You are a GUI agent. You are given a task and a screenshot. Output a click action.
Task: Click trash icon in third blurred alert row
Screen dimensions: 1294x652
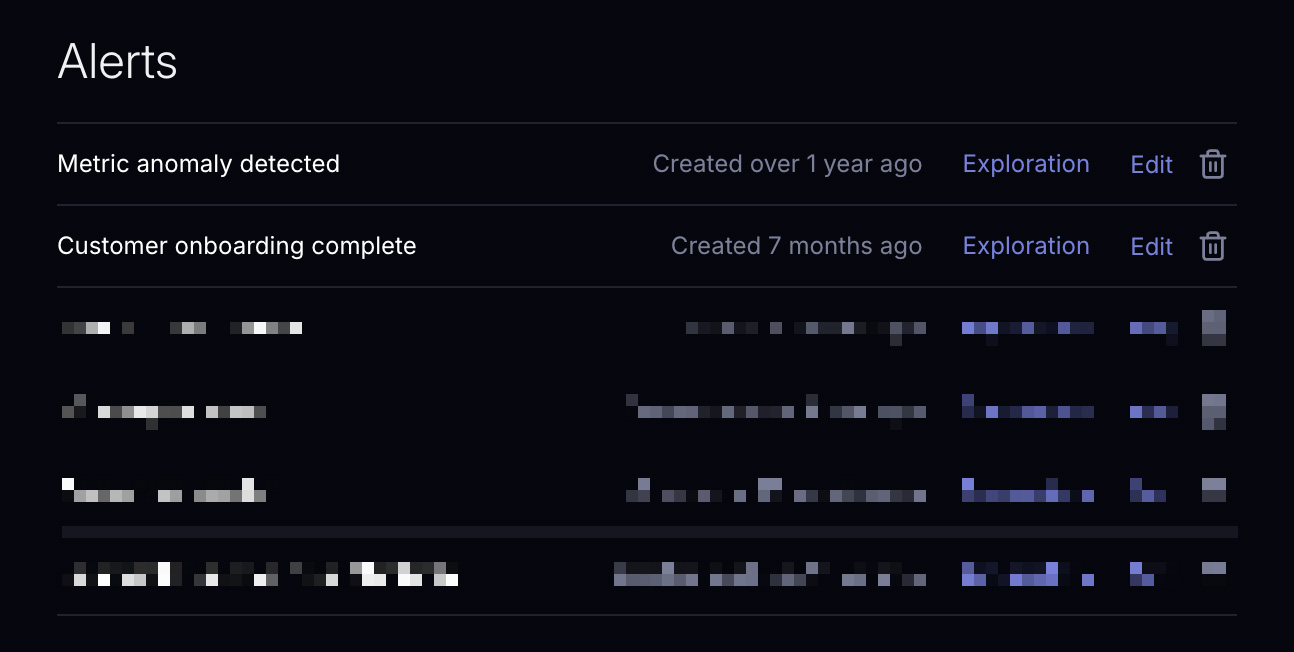coord(1213,328)
